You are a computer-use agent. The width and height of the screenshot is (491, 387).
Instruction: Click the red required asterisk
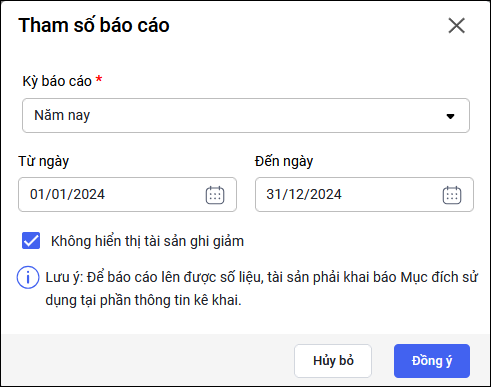pyautogui.click(x=99, y=80)
